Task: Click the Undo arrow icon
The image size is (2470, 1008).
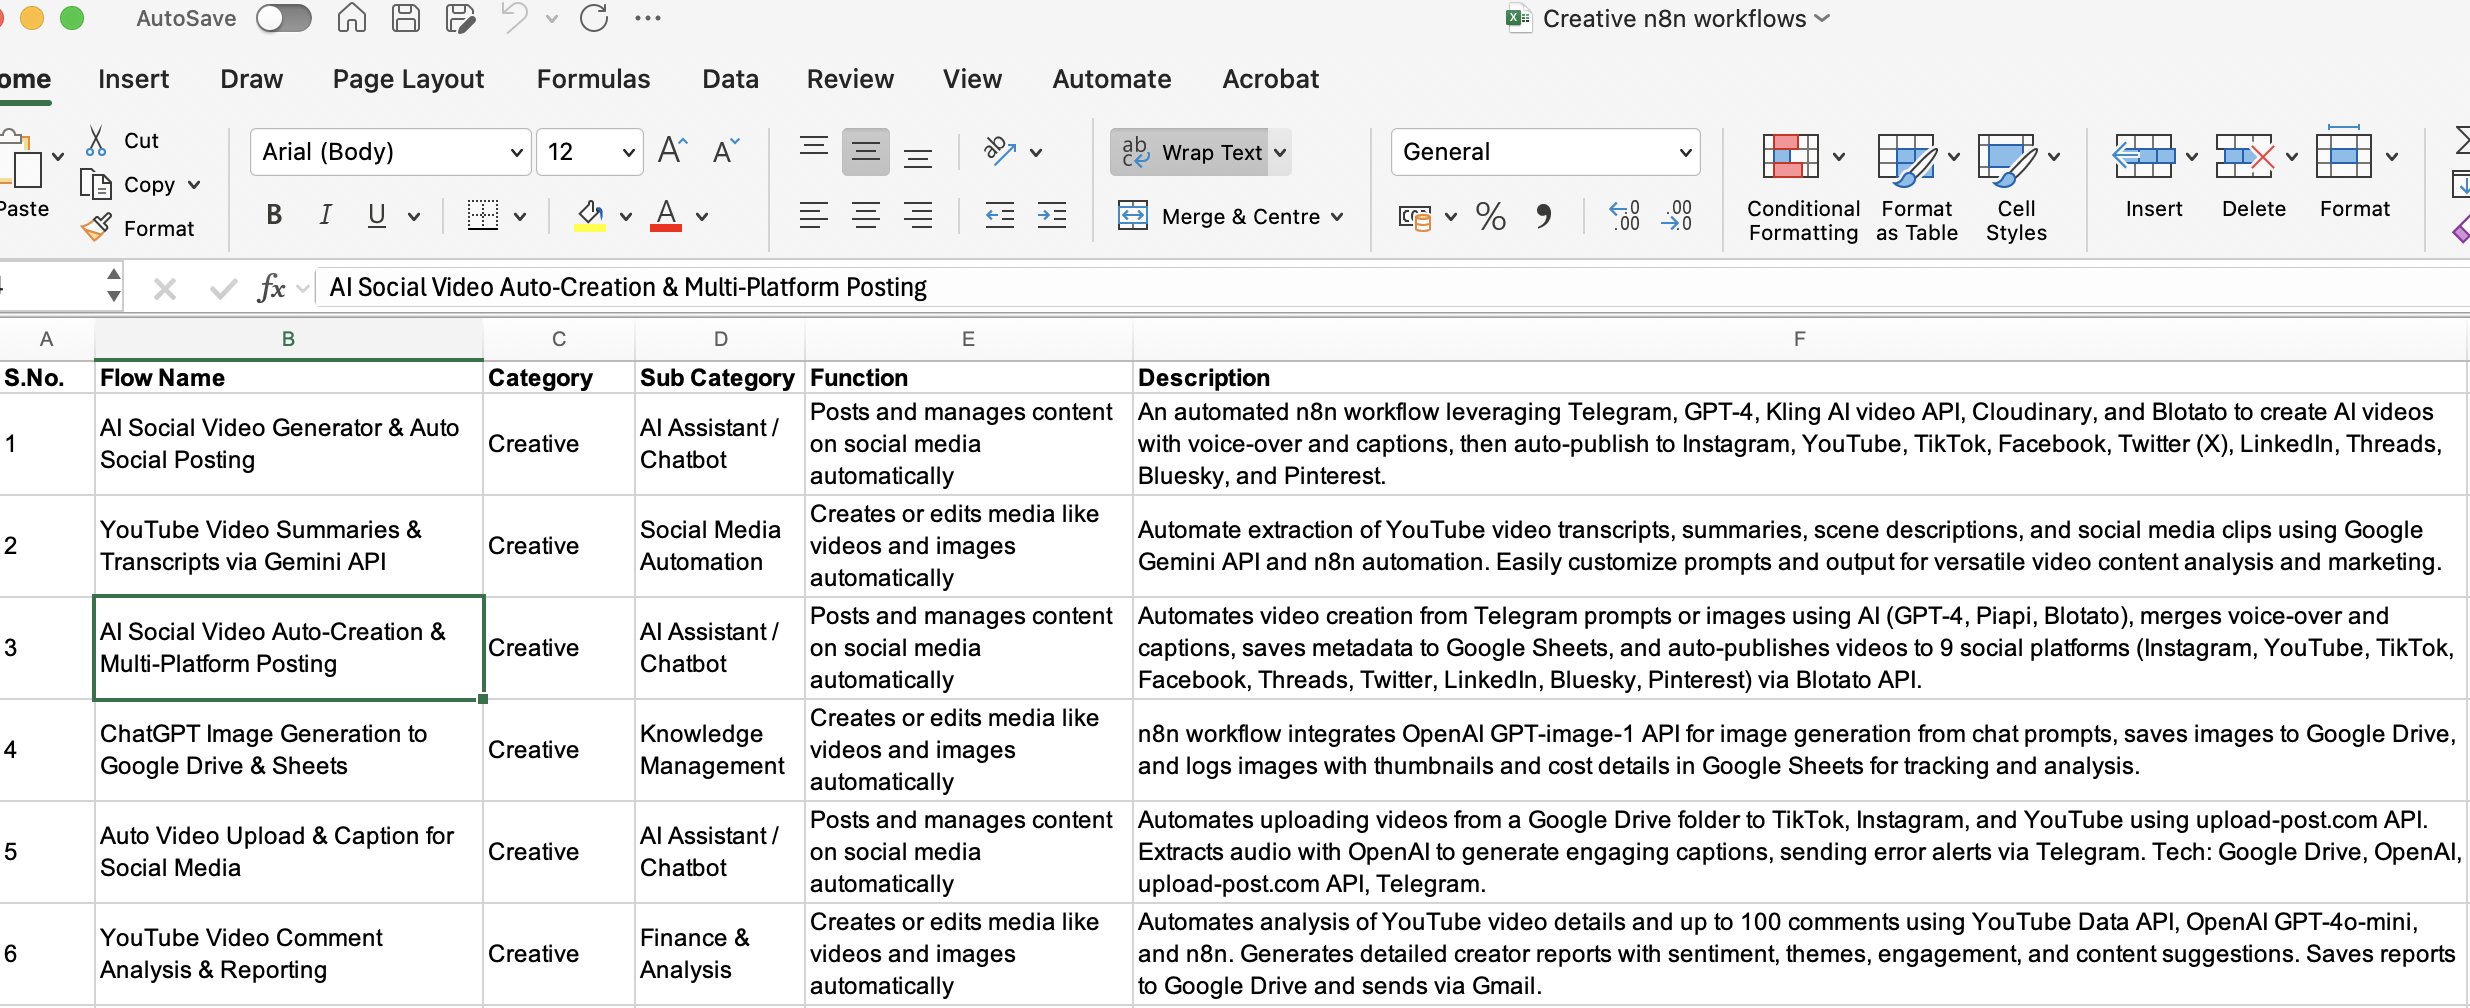Action: tap(515, 18)
